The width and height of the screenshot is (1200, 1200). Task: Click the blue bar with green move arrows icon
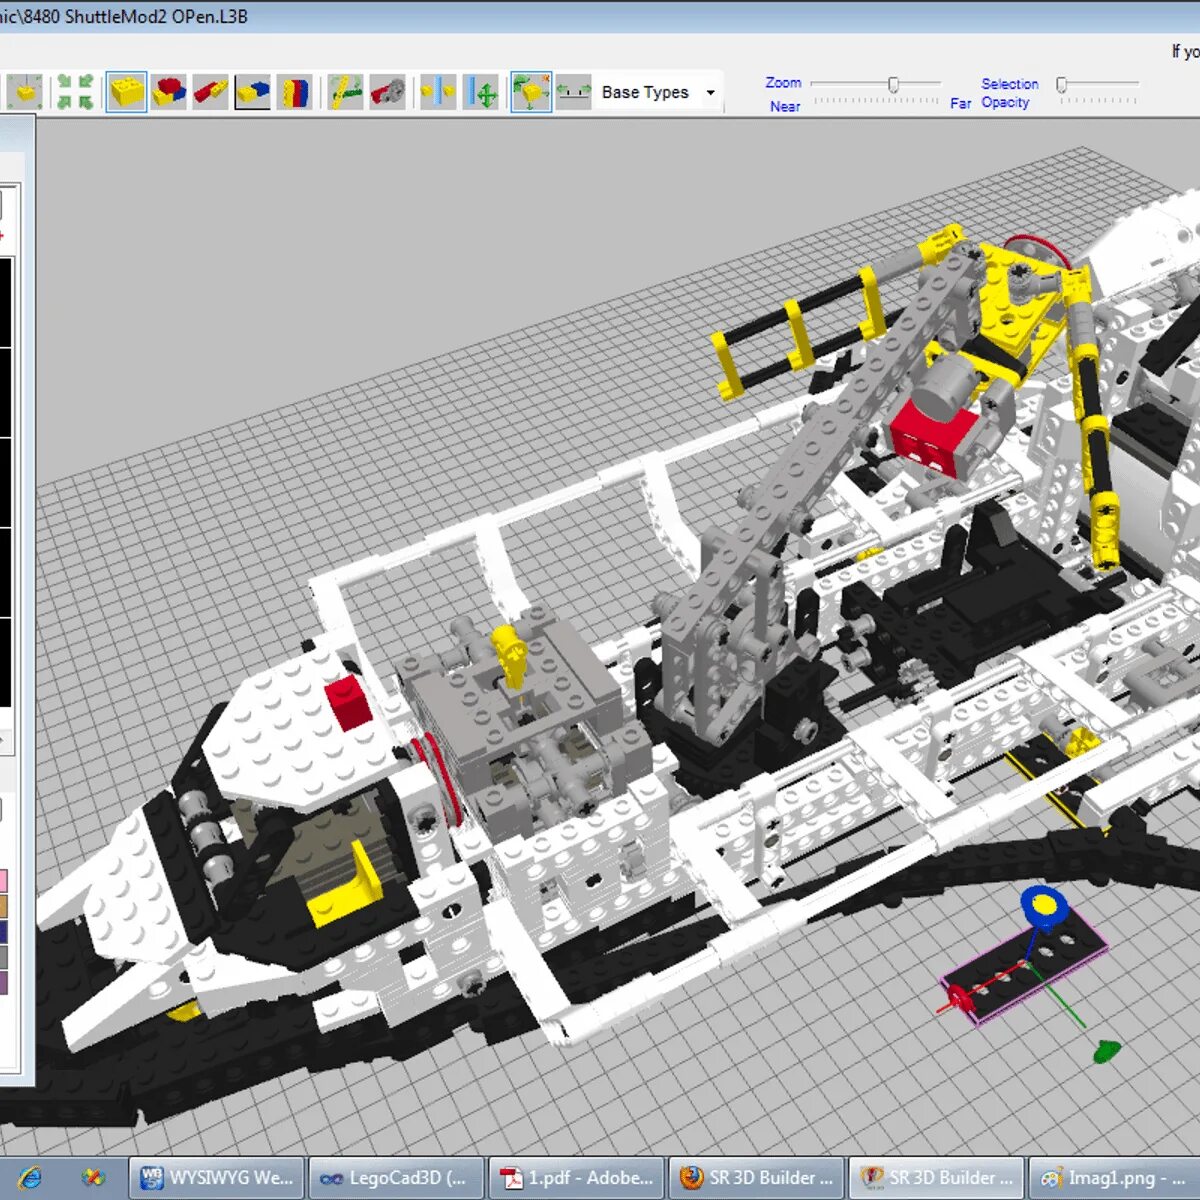click(481, 92)
